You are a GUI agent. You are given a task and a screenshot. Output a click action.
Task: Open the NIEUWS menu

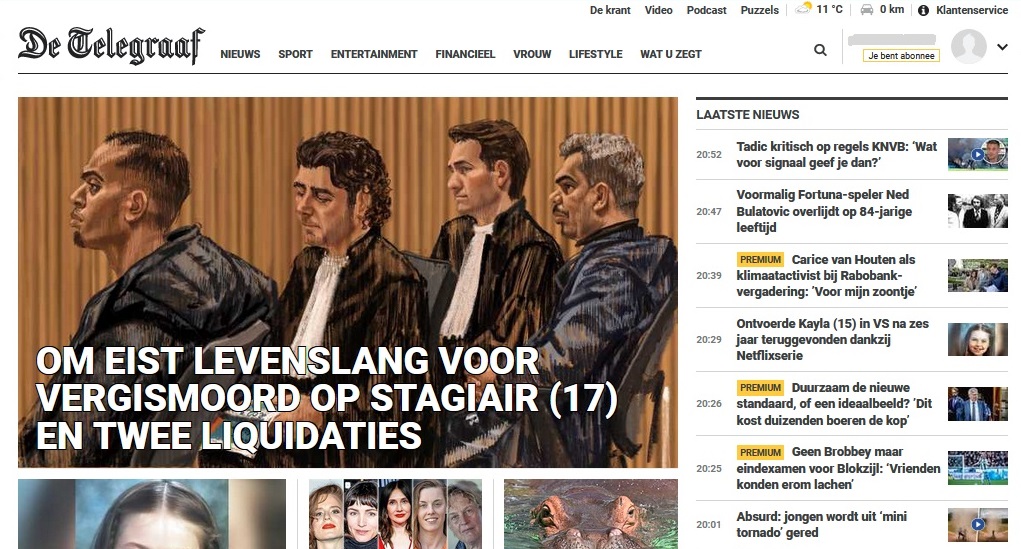[x=240, y=54]
